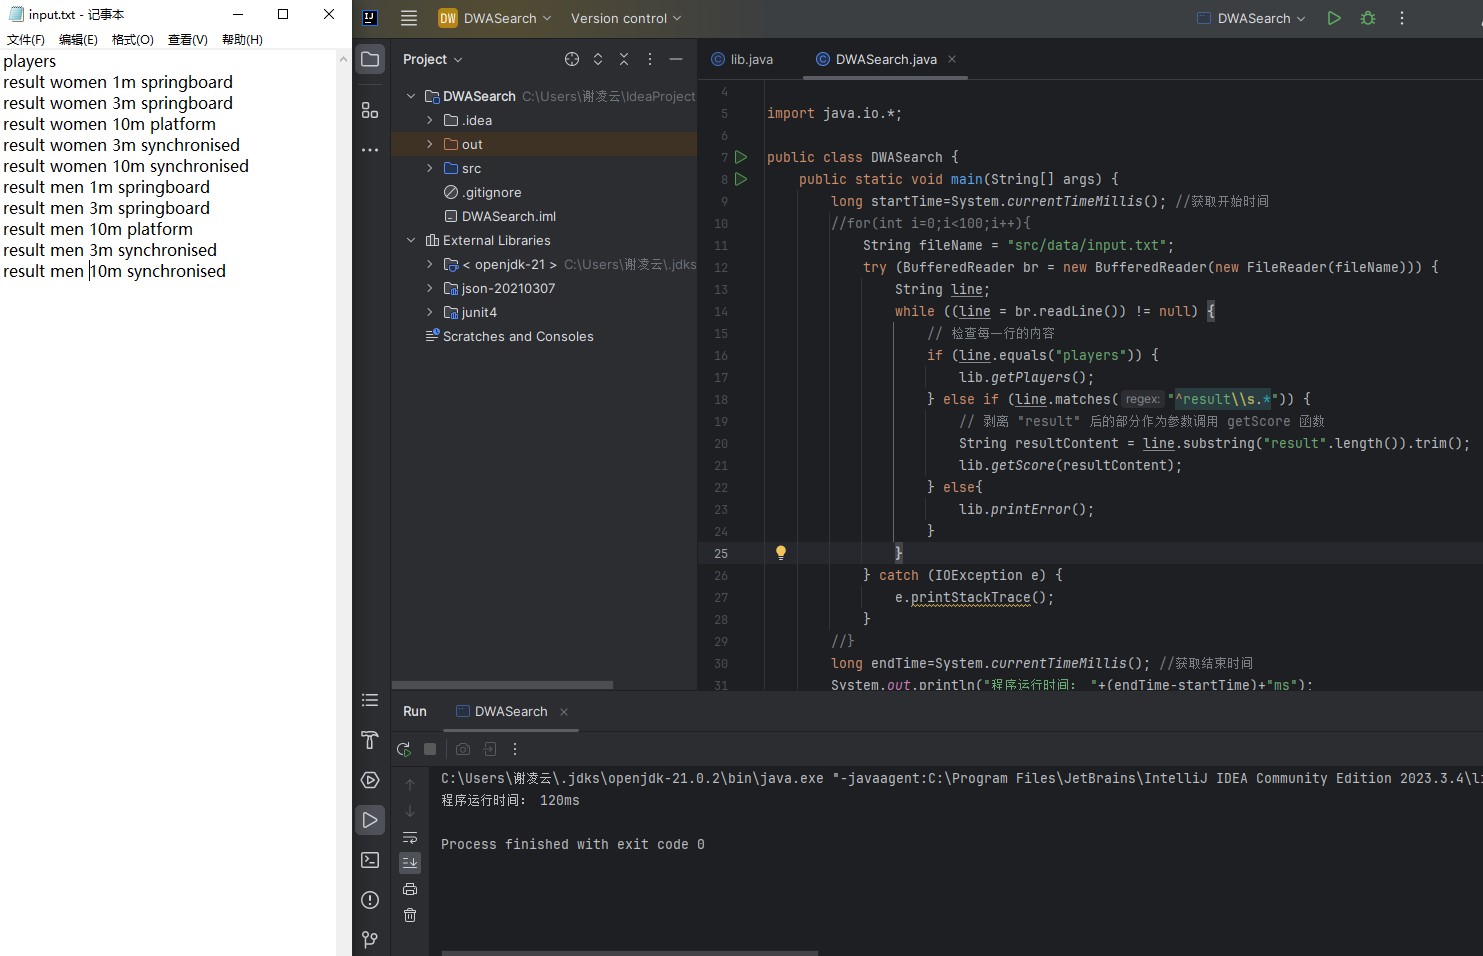1483x956 pixels.
Task: Close the DWASearch.java editor tab
Action: (x=952, y=59)
